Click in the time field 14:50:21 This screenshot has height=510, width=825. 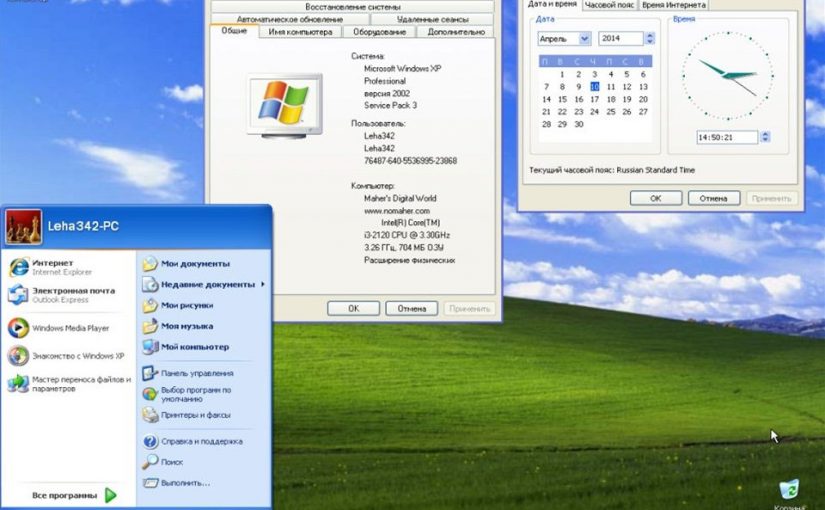pos(728,137)
